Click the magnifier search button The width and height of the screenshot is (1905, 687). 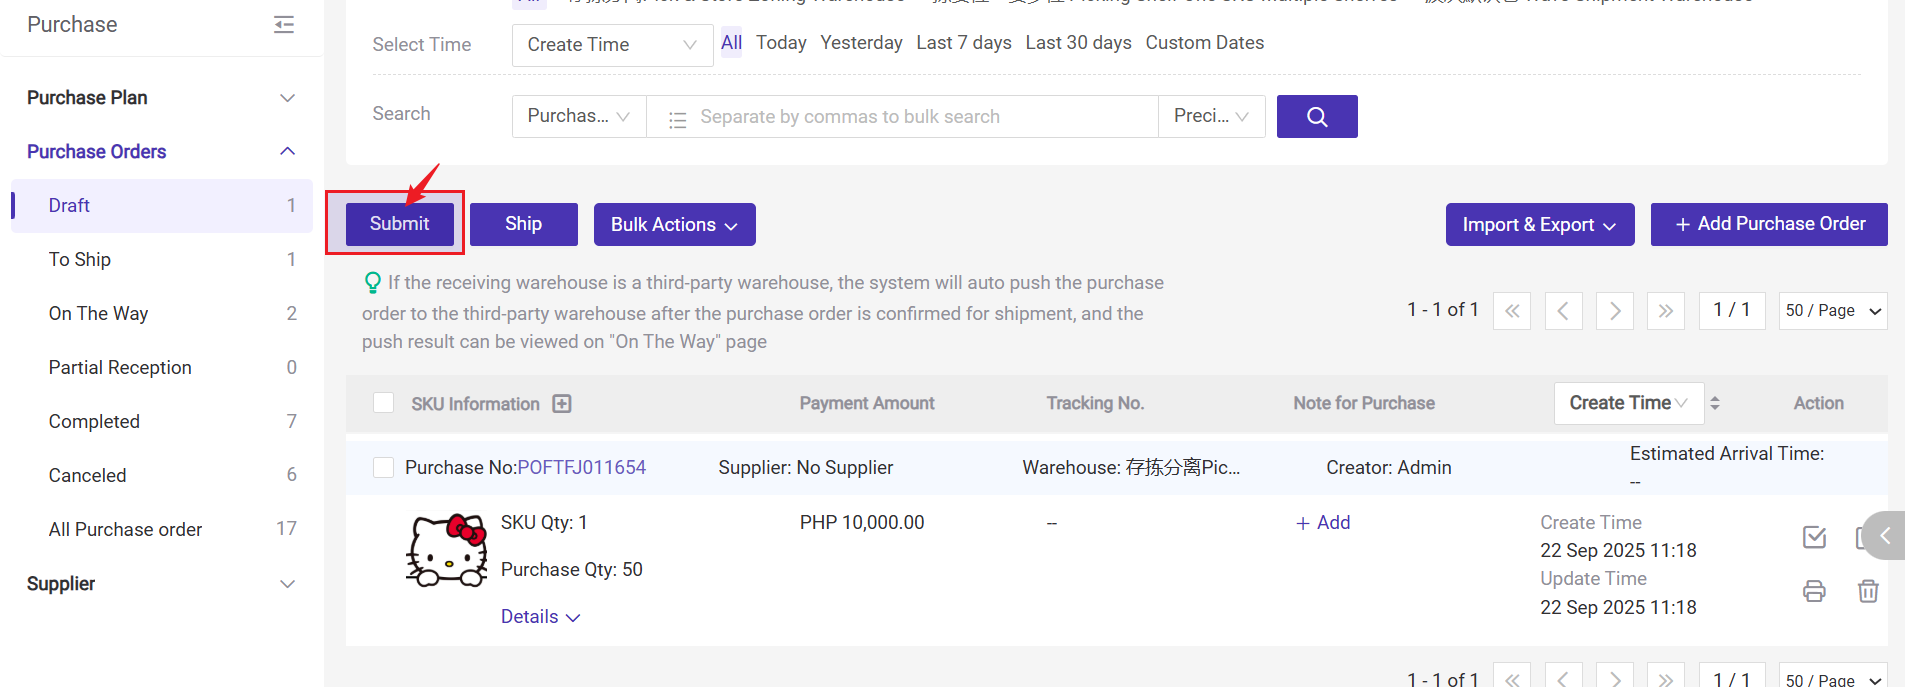pyautogui.click(x=1316, y=117)
